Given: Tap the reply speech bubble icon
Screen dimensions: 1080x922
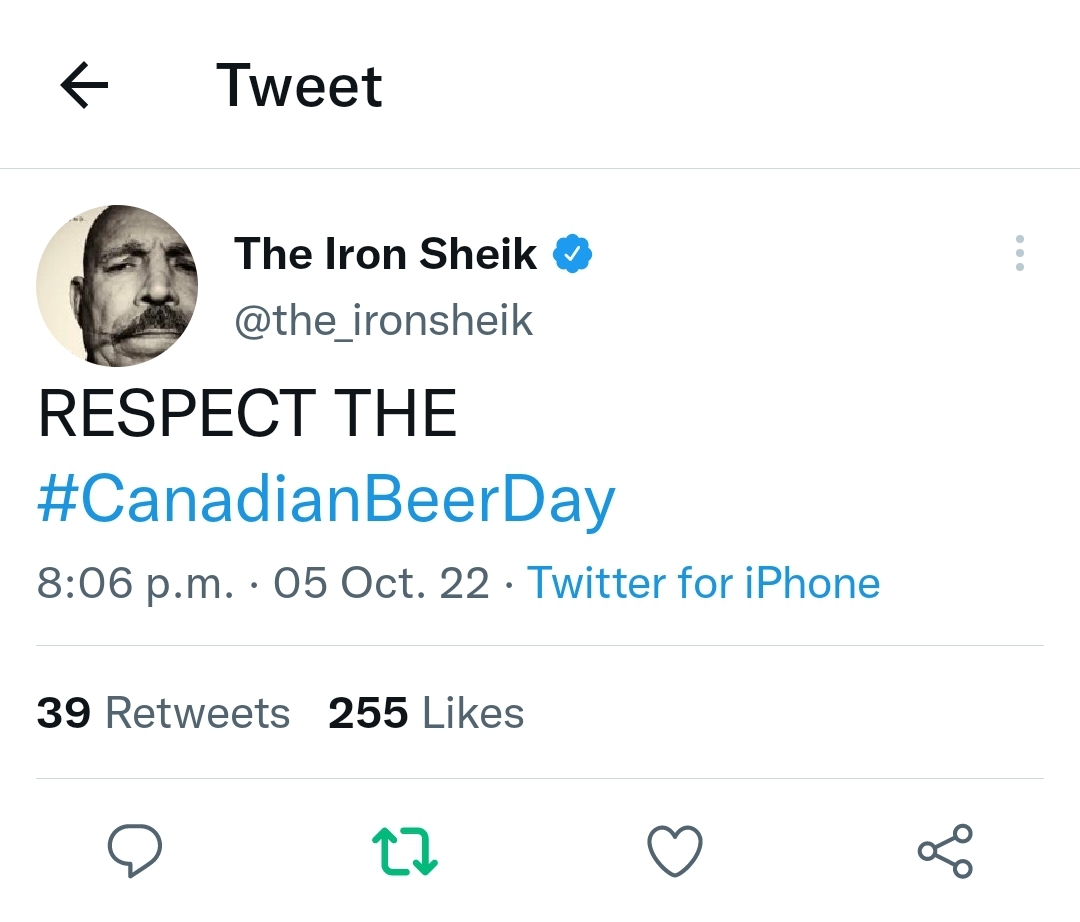Looking at the screenshot, I should [x=135, y=851].
